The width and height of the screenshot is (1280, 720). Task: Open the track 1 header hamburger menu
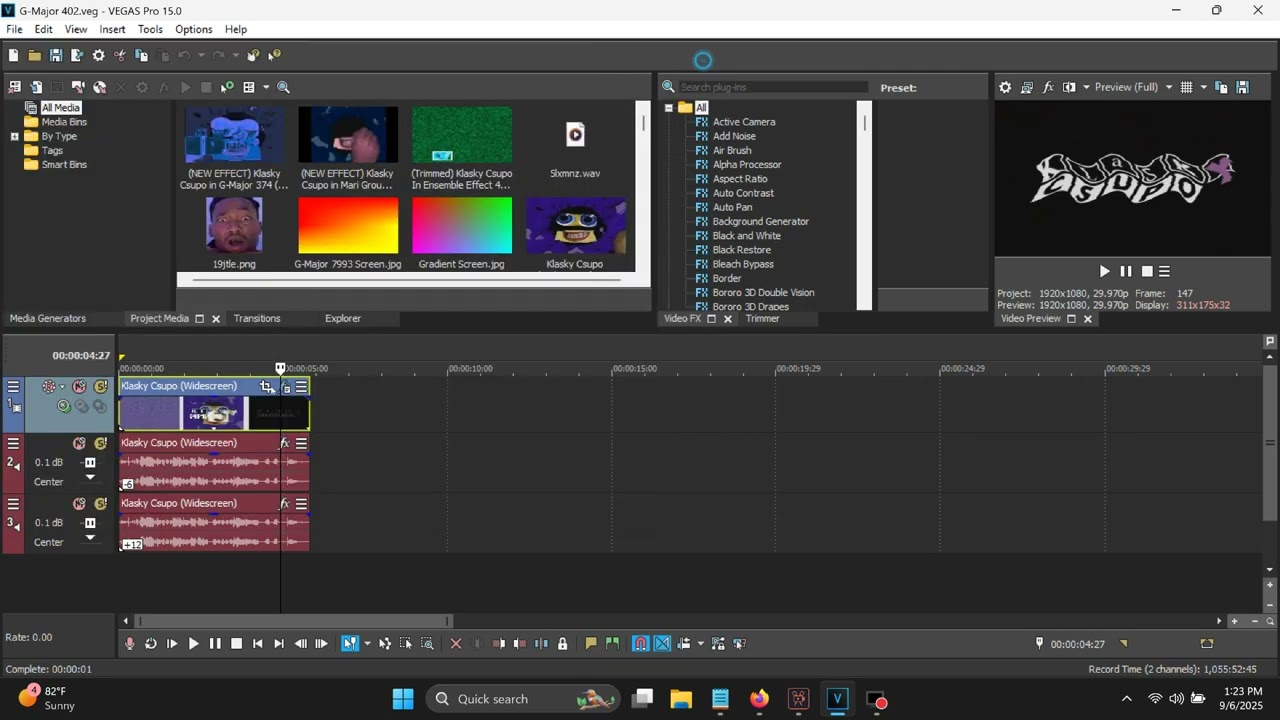pyautogui.click(x=13, y=387)
